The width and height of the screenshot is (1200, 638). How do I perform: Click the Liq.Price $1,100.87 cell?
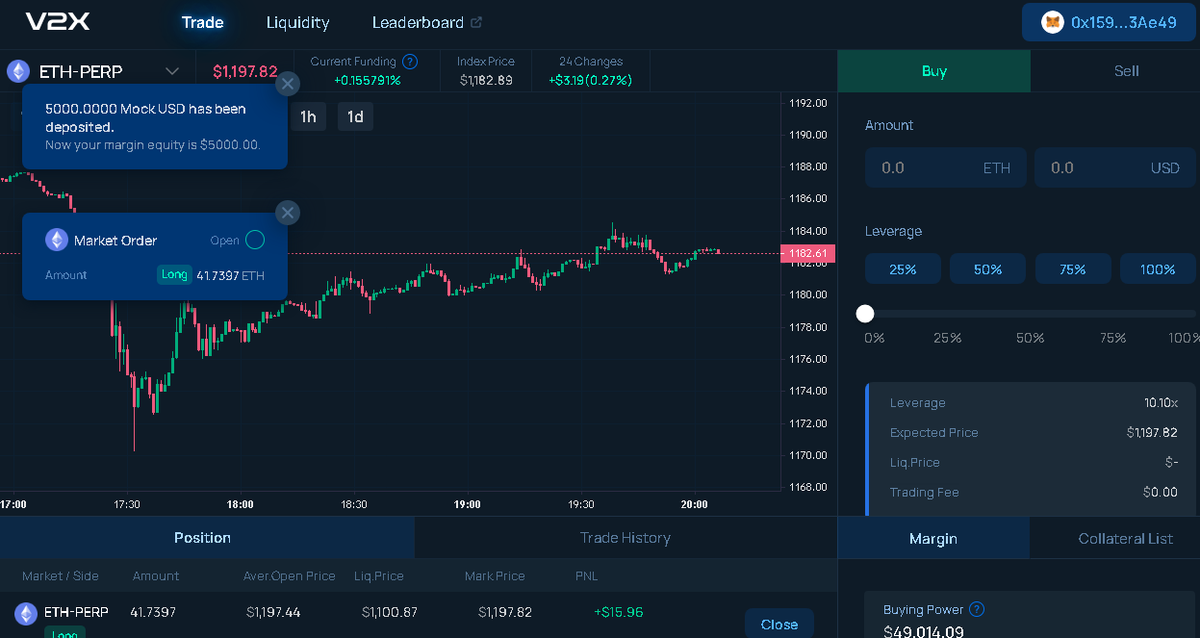pos(390,612)
